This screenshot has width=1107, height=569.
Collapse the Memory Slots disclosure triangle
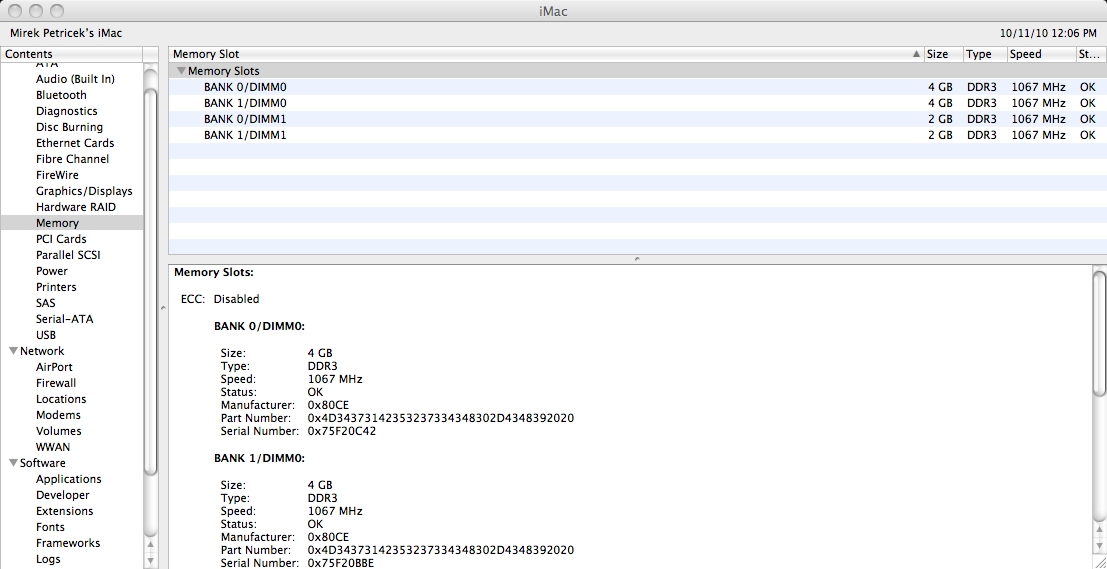(x=181, y=71)
